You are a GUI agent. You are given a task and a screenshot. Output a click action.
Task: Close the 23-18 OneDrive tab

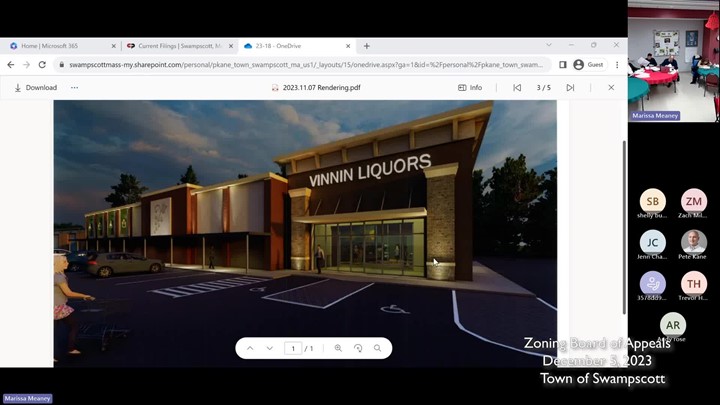point(348,46)
